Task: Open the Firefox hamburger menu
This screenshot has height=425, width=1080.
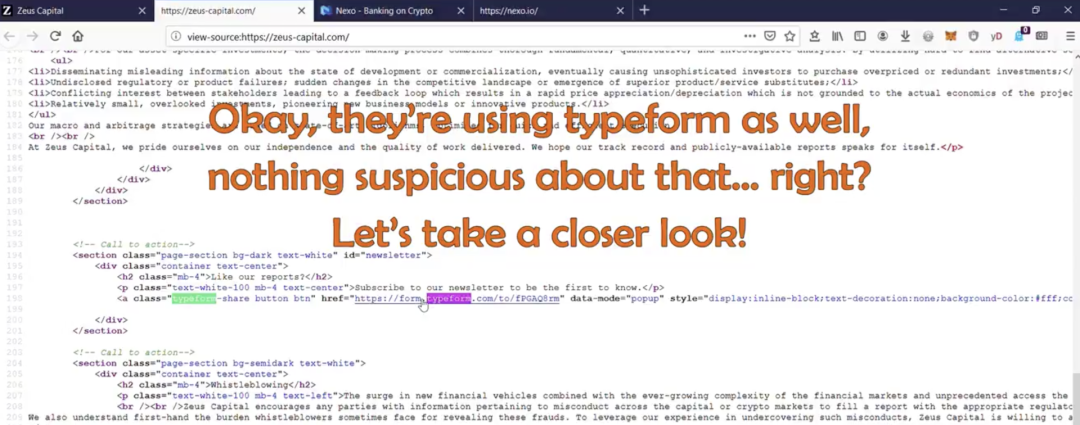Action: [1070, 36]
